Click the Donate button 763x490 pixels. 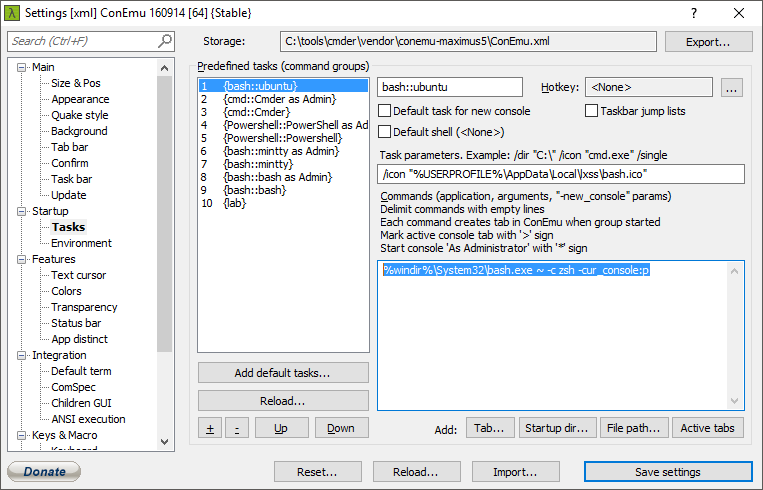[x=44, y=471]
